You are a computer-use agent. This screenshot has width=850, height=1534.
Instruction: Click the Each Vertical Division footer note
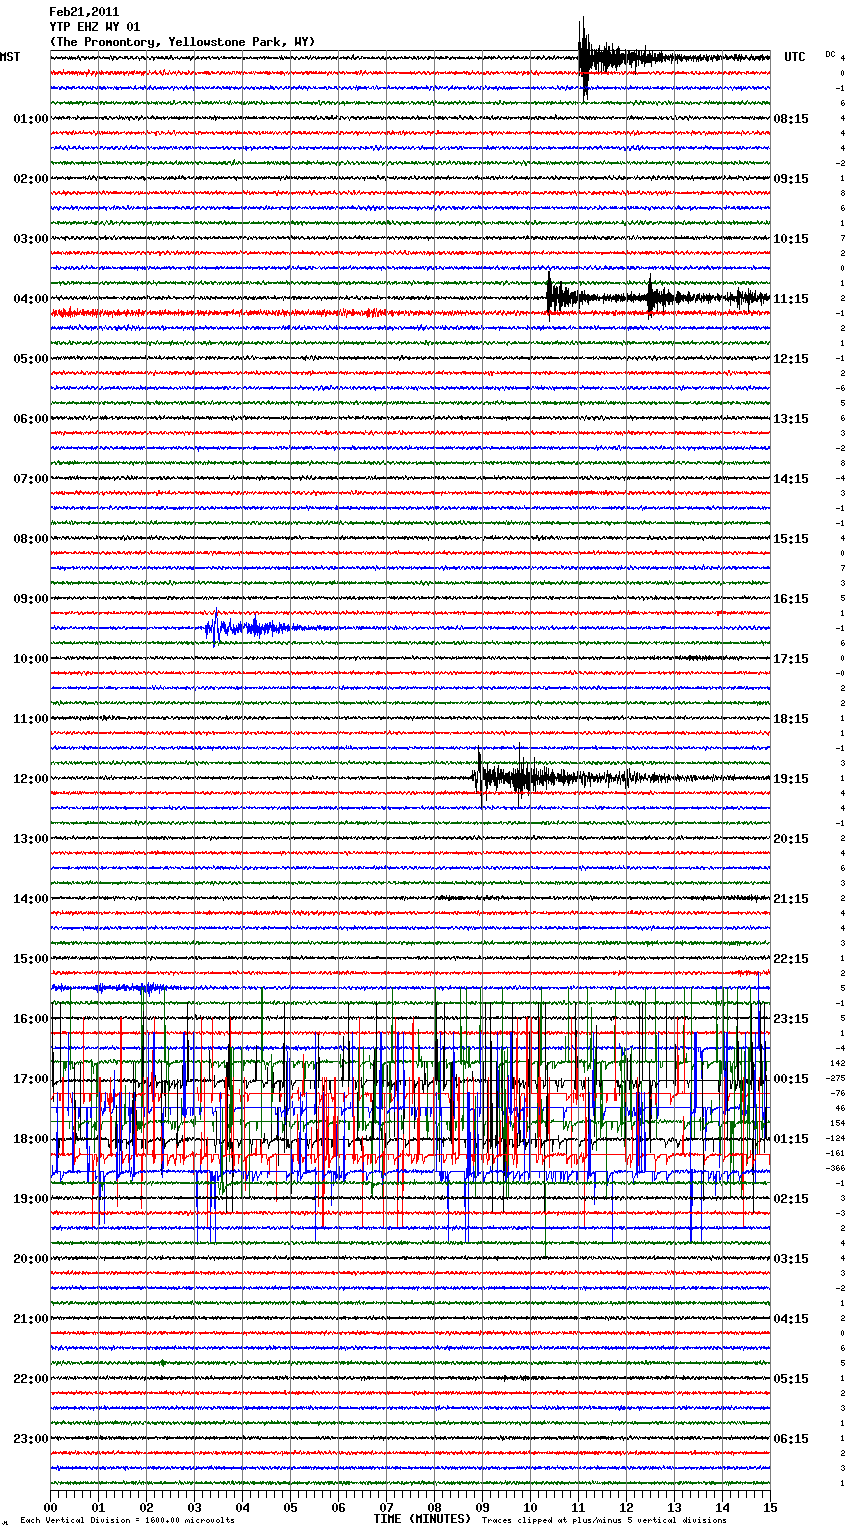pos(127,1520)
